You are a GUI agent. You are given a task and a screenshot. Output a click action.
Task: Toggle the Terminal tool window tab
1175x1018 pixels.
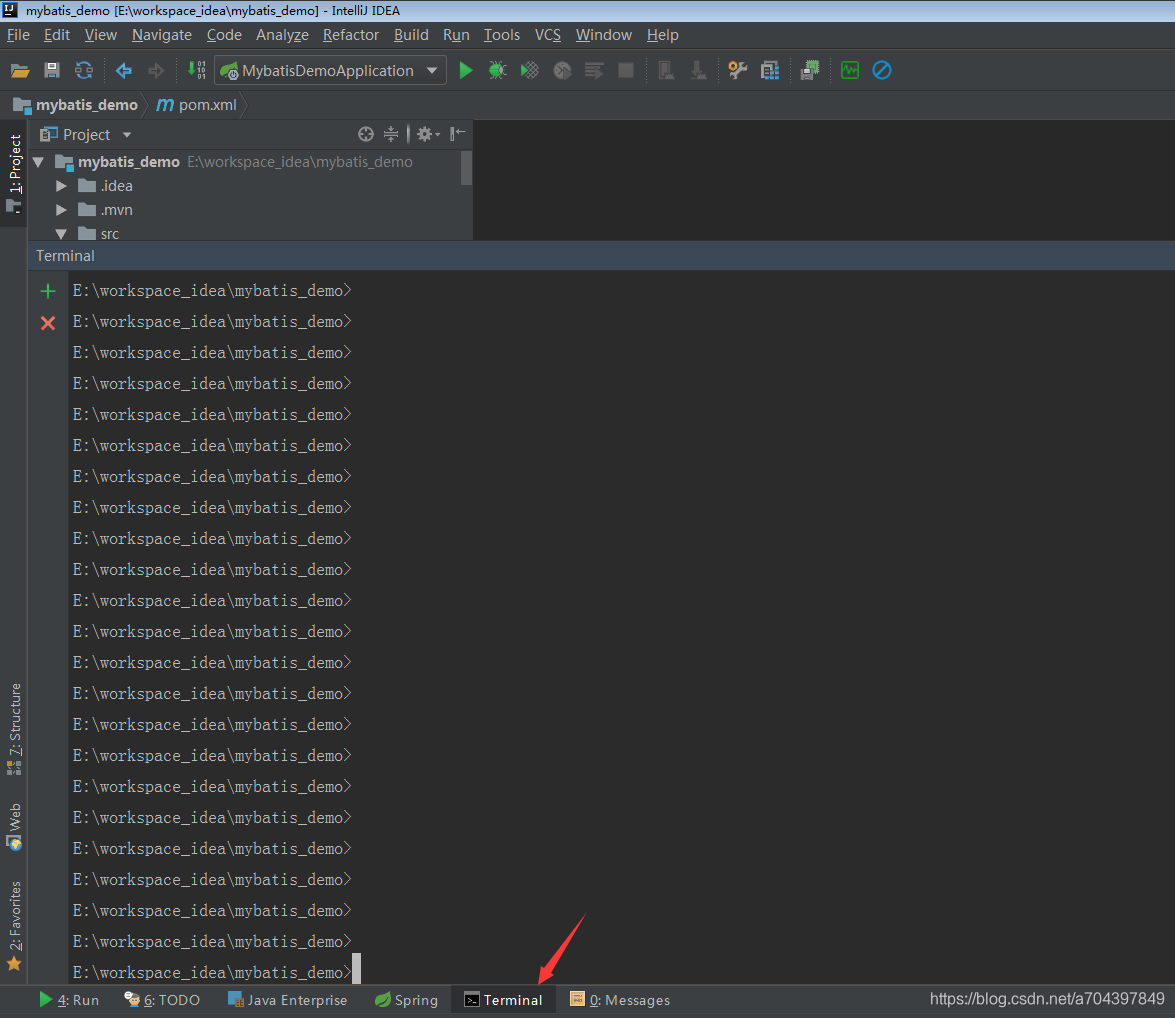(x=504, y=1000)
